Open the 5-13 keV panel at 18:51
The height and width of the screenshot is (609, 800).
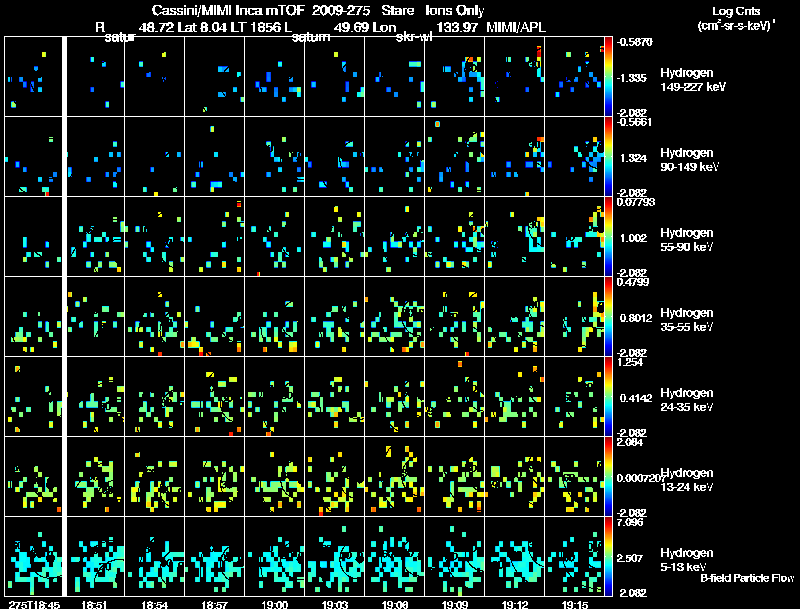pos(95,556)
